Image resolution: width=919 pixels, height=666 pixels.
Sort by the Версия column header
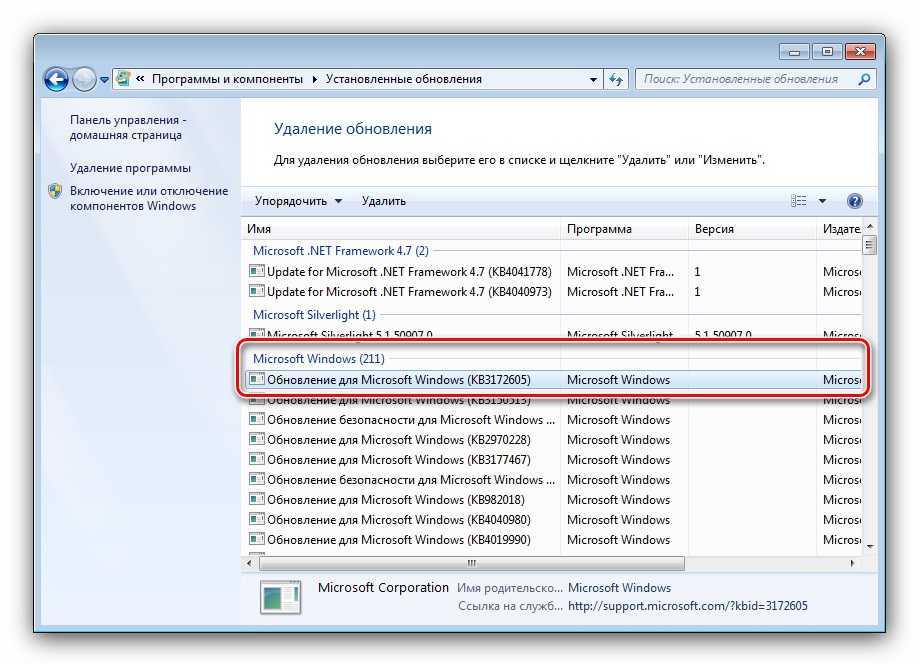[x=750, y=229]
